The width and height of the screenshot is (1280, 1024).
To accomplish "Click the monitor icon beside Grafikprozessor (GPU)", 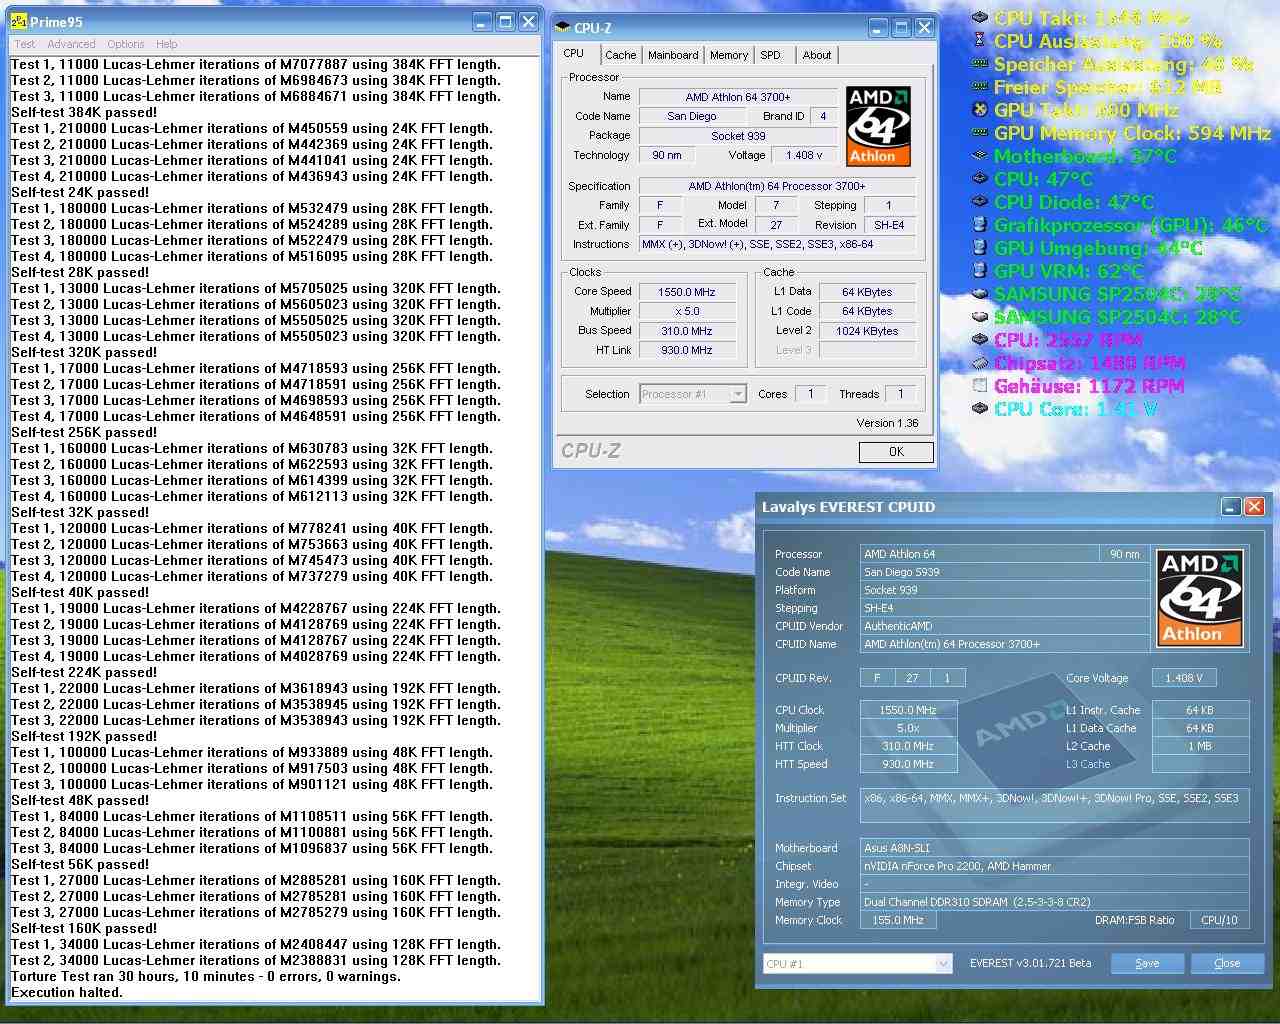I will coord(980,225).
